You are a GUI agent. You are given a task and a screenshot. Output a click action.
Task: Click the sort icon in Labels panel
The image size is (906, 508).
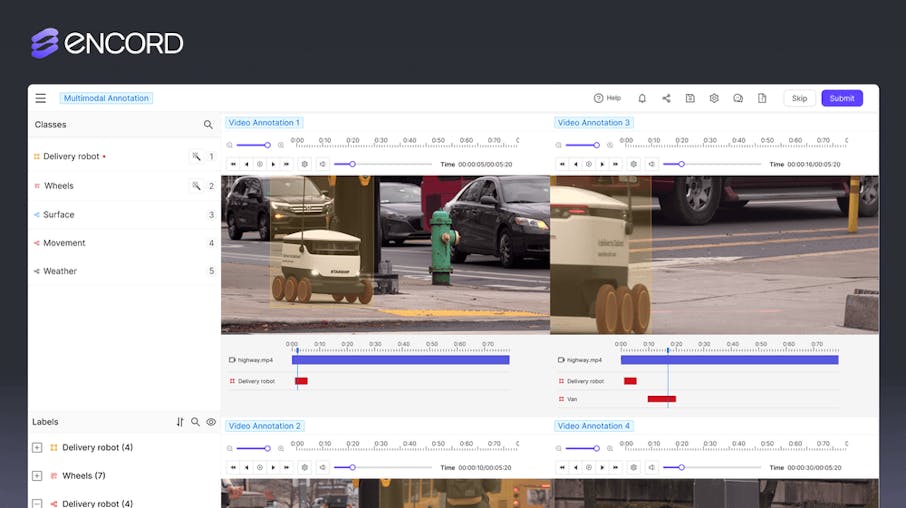180,422
